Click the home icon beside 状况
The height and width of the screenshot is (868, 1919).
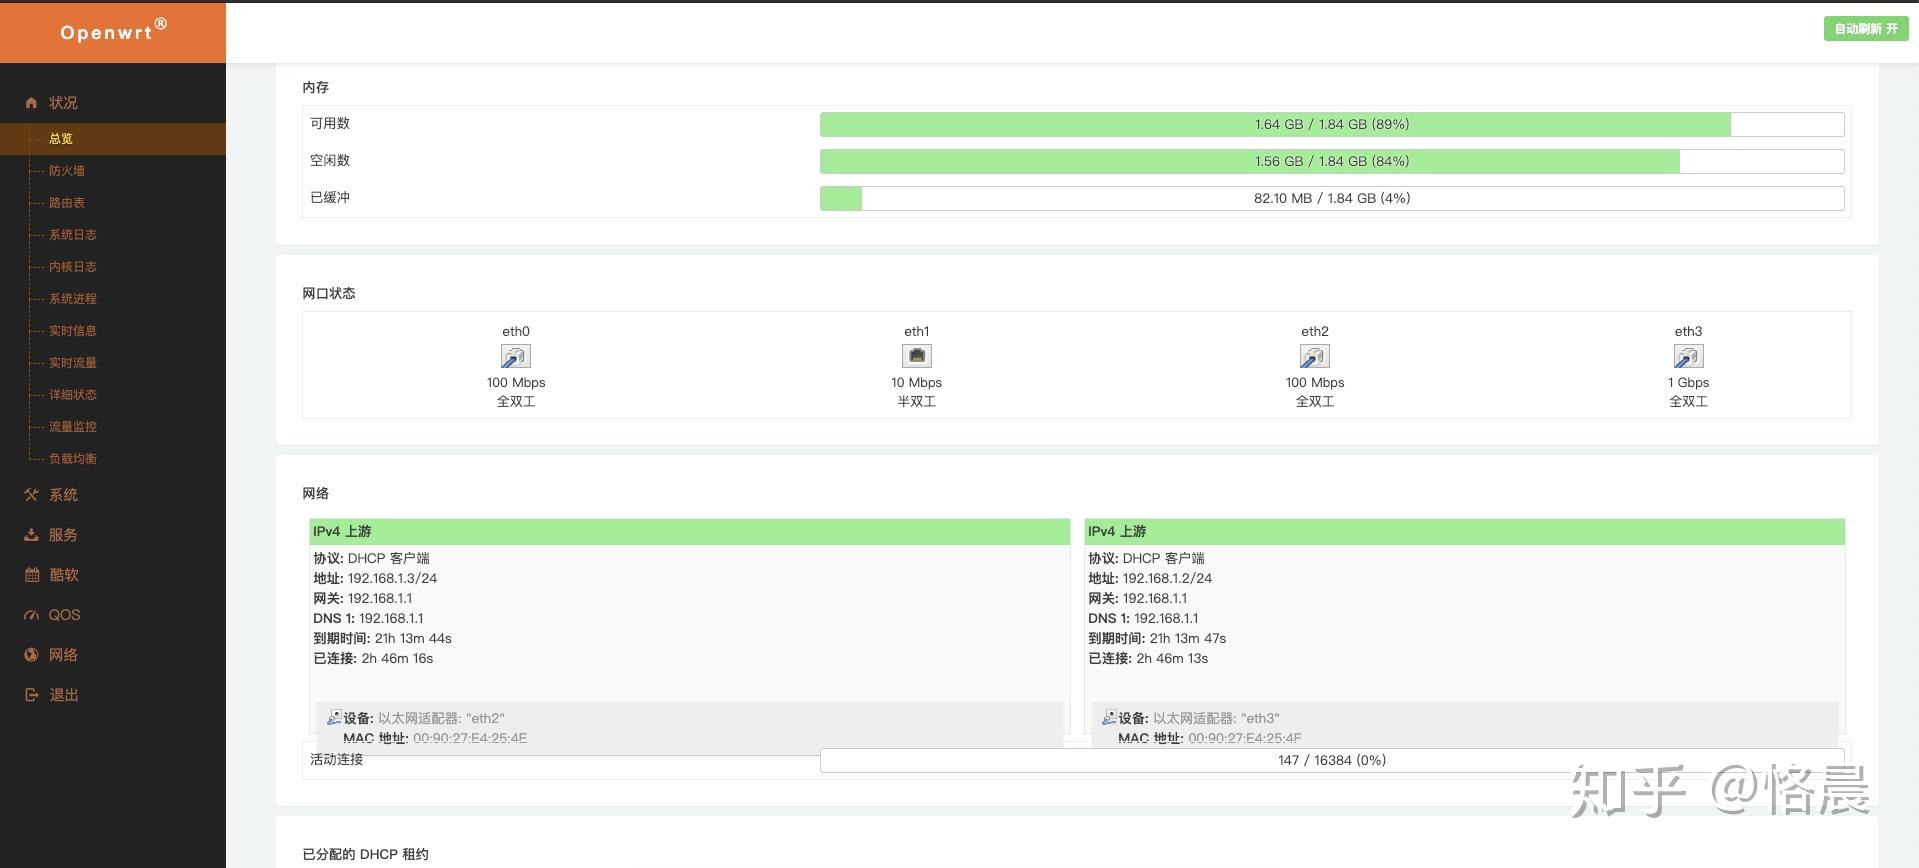31,103
